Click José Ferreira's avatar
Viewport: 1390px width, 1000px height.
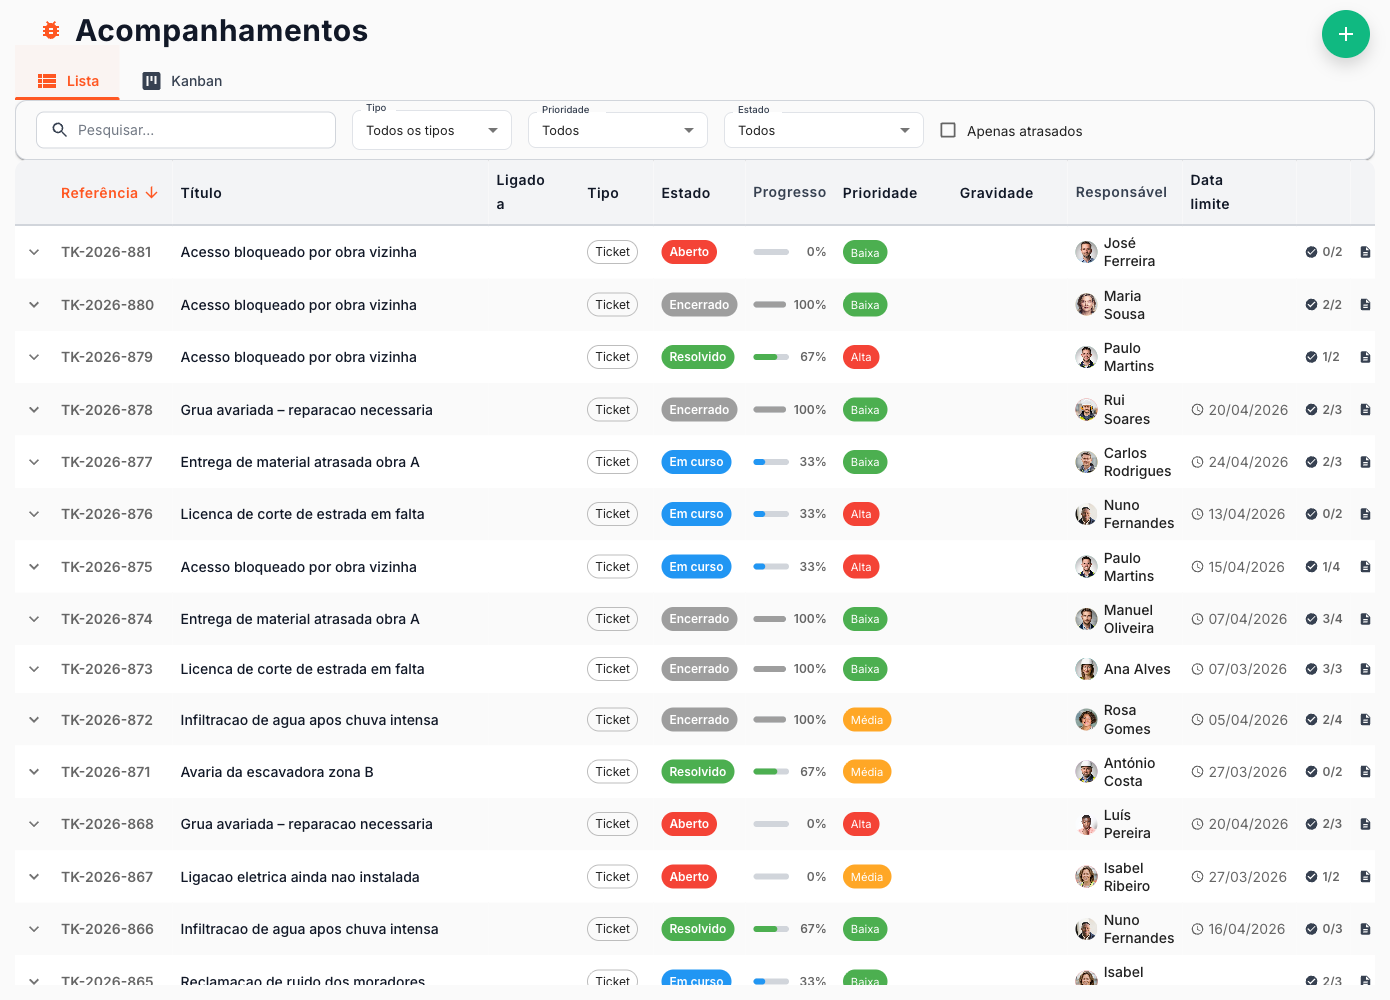point(1086,252)
